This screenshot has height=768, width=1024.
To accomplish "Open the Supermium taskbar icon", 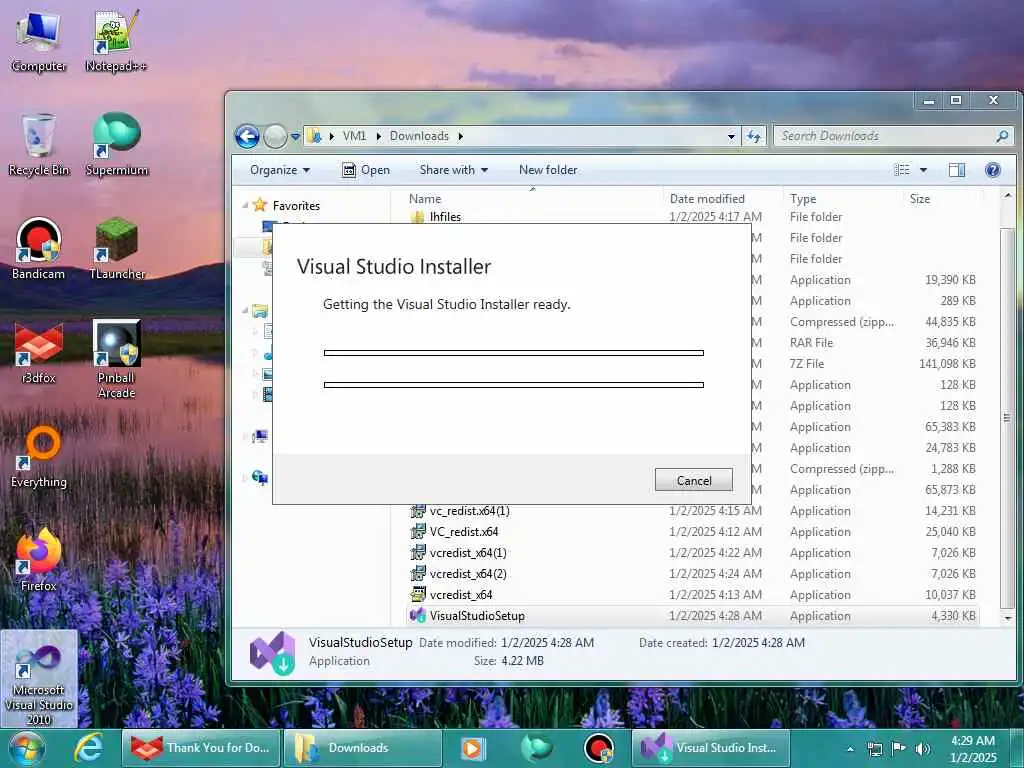I will (536, 748).
